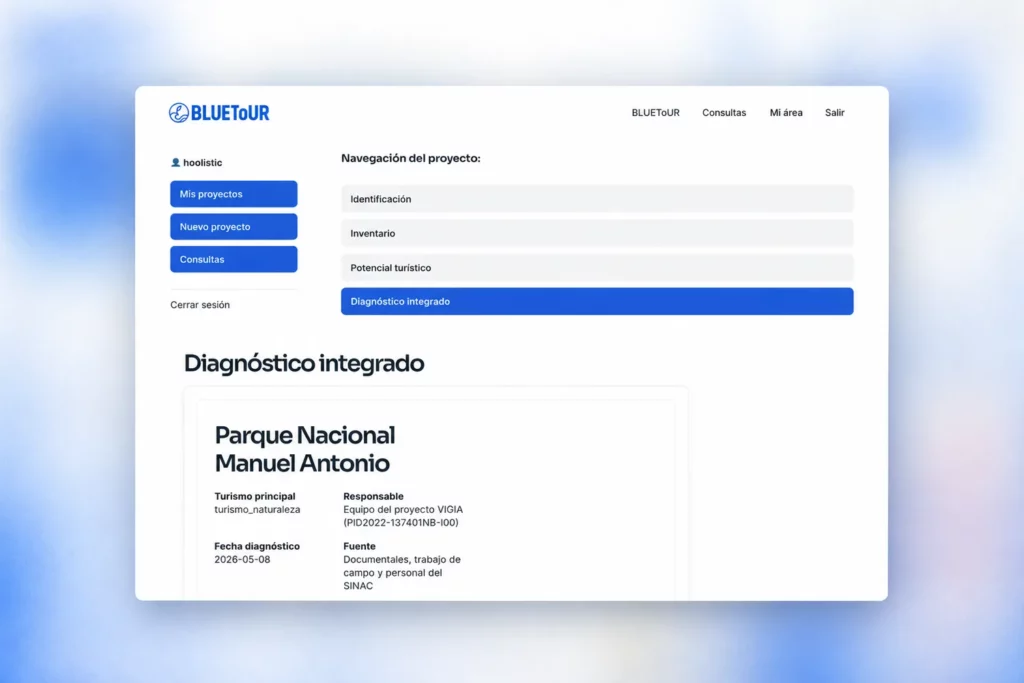Click the Diagnóstico integrado page heading
The image size is (1024, 683).
(x=304, y=363)
